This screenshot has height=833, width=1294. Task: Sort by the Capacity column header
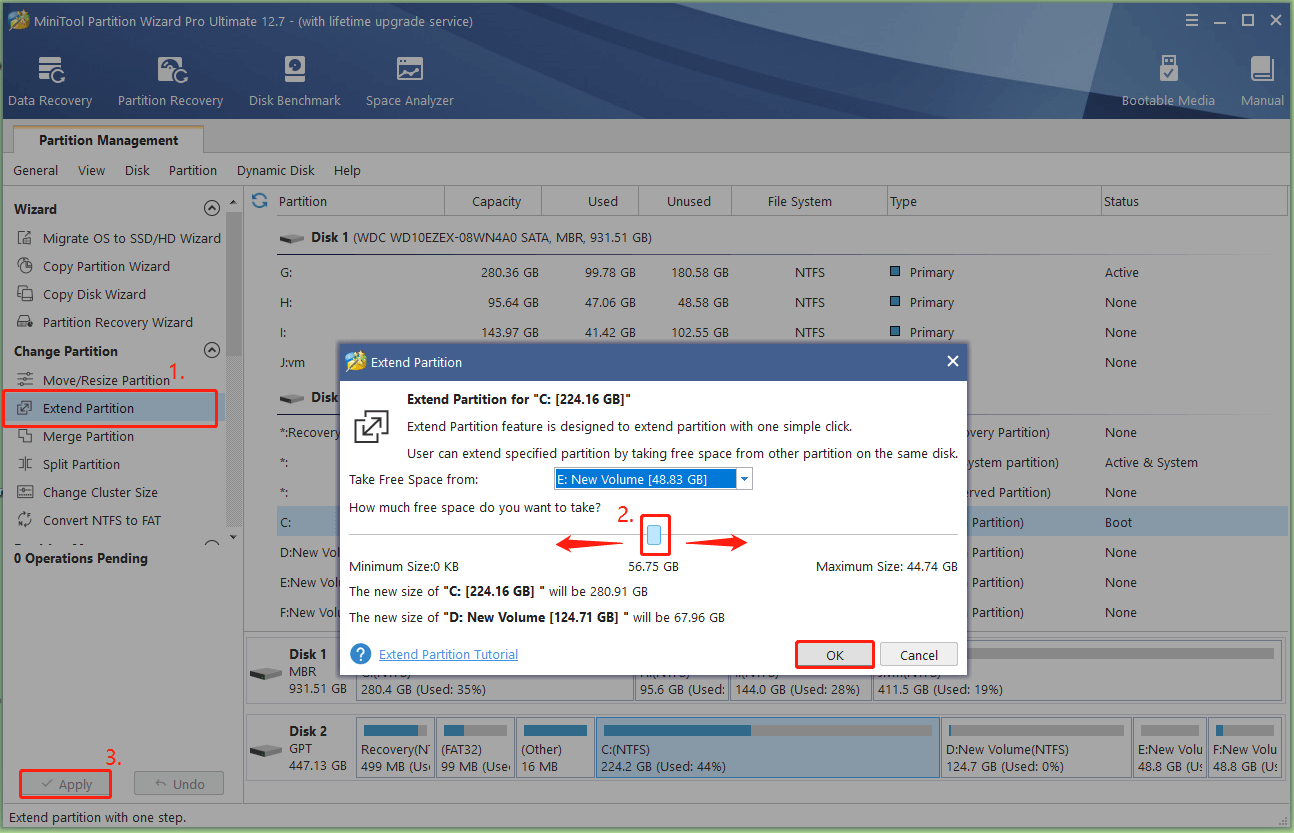(497, 201)
